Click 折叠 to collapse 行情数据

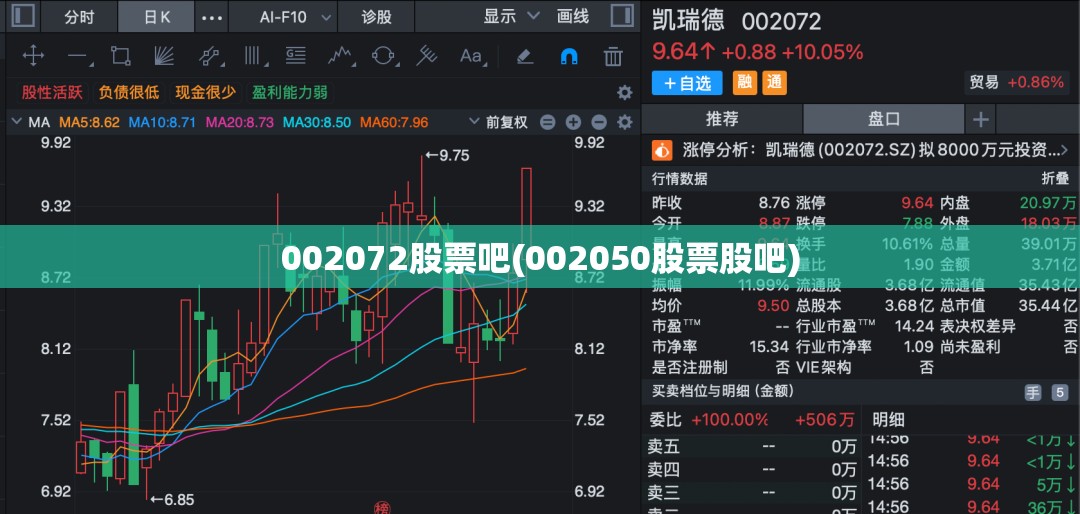click(1055, 179)
